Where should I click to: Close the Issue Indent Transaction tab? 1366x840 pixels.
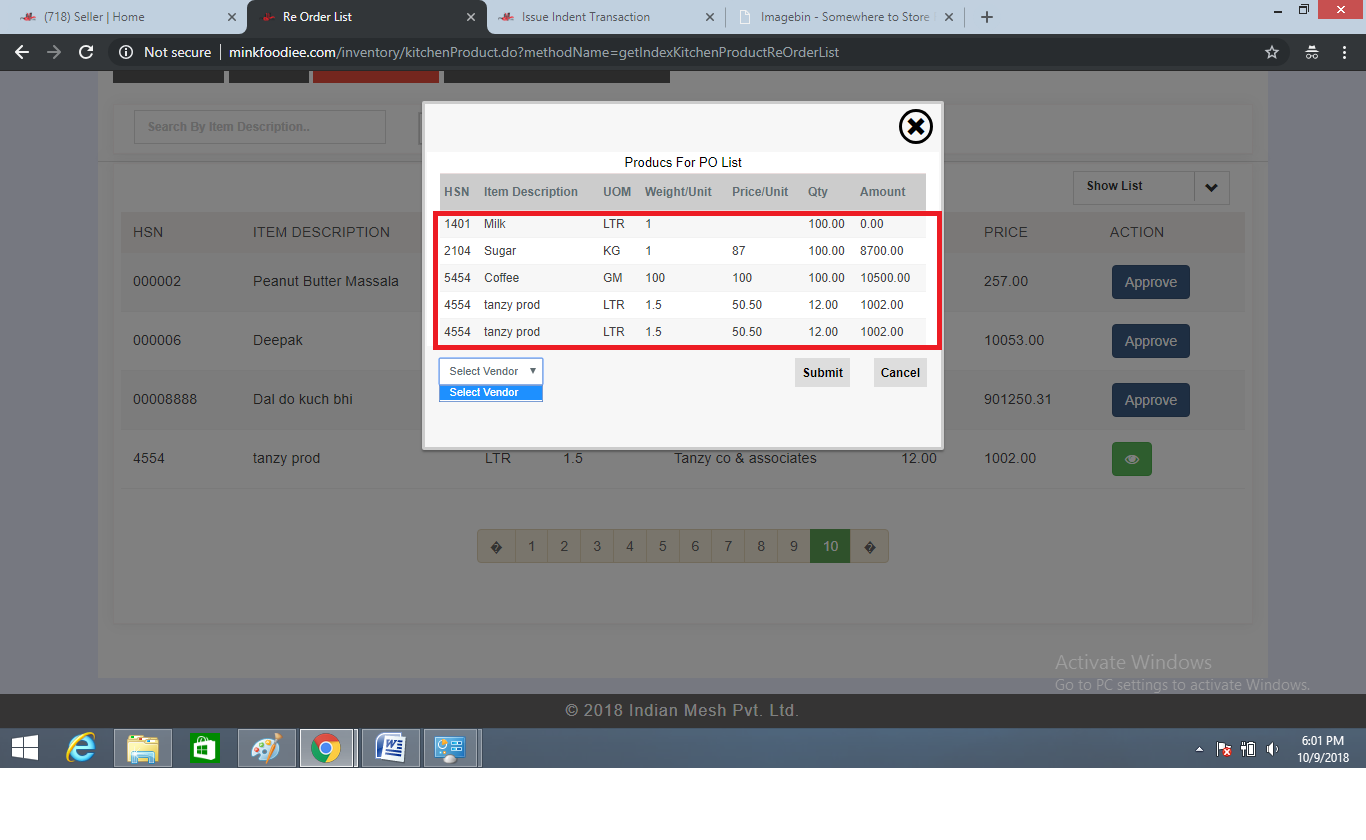click(710, 17)
